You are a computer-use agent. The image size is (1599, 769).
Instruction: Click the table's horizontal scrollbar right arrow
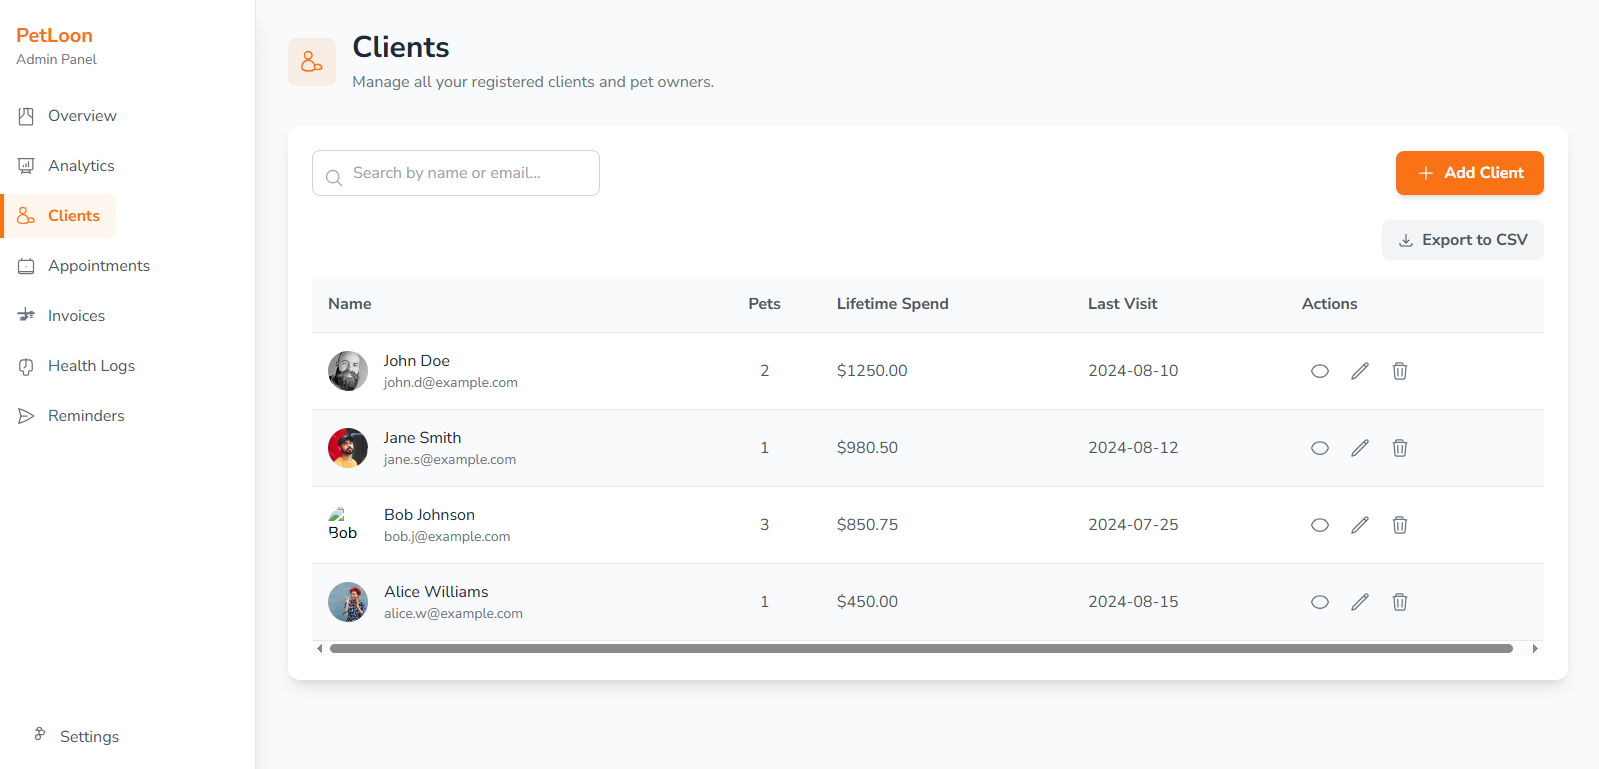(x=1535, y=649)
